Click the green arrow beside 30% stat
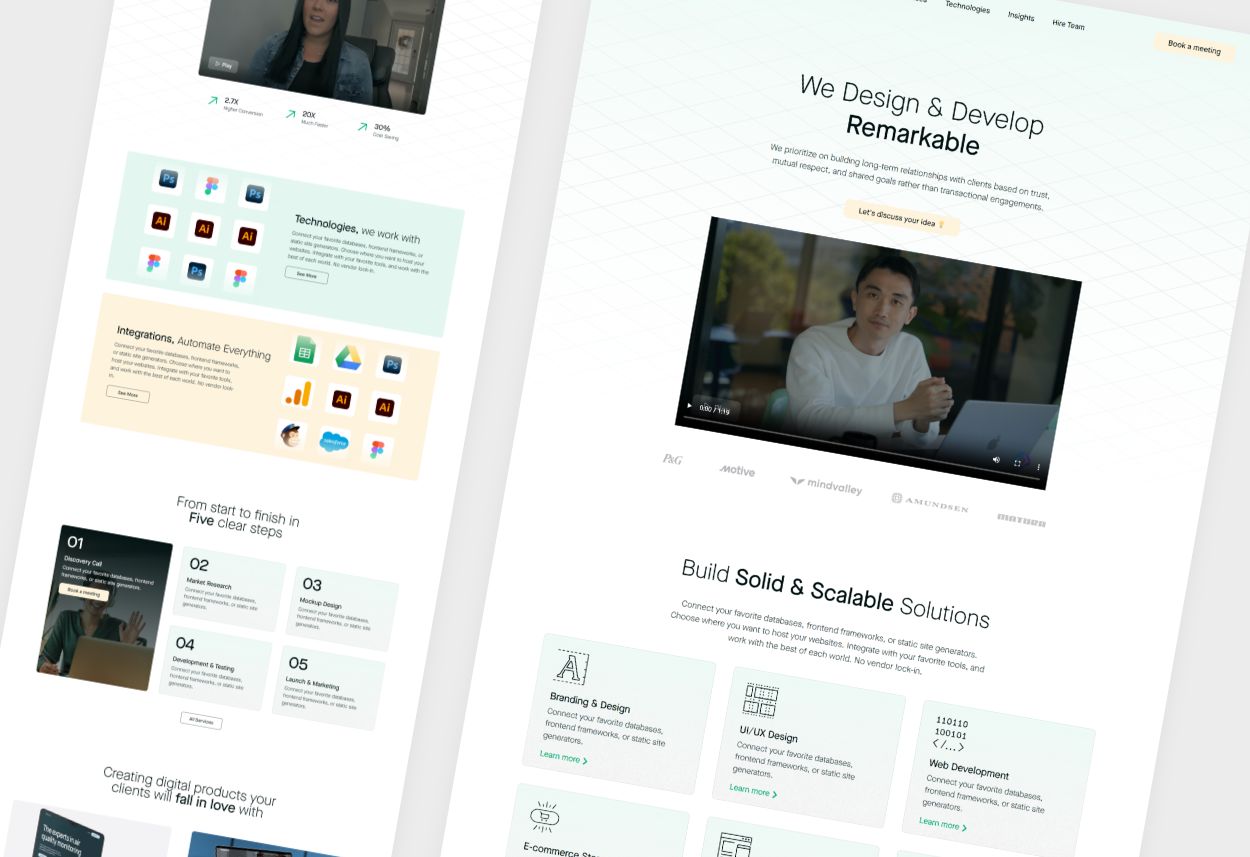 pos(363,126)
